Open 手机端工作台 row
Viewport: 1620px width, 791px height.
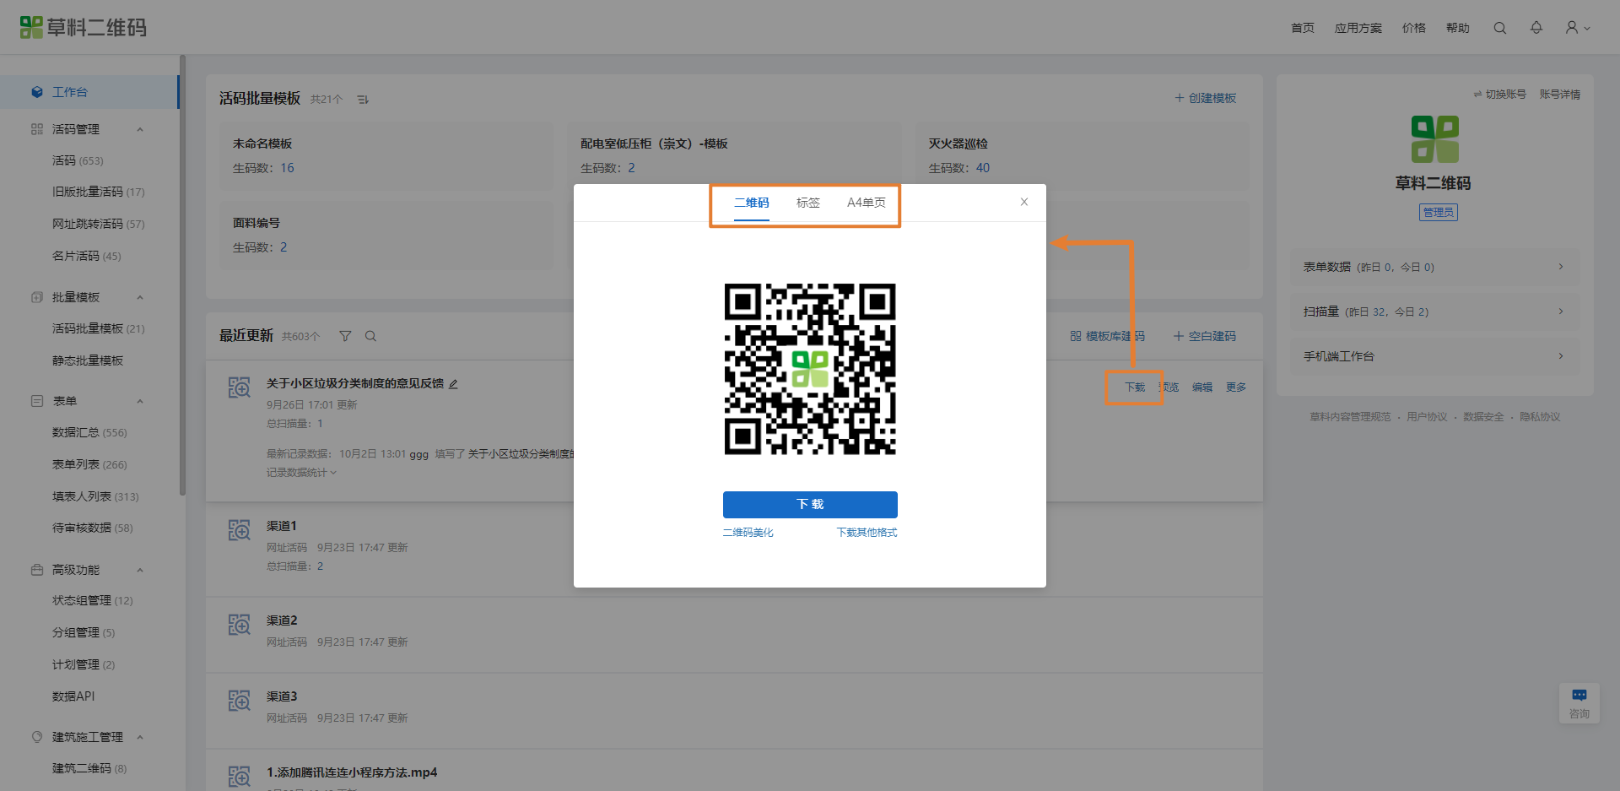(1435, 356)
